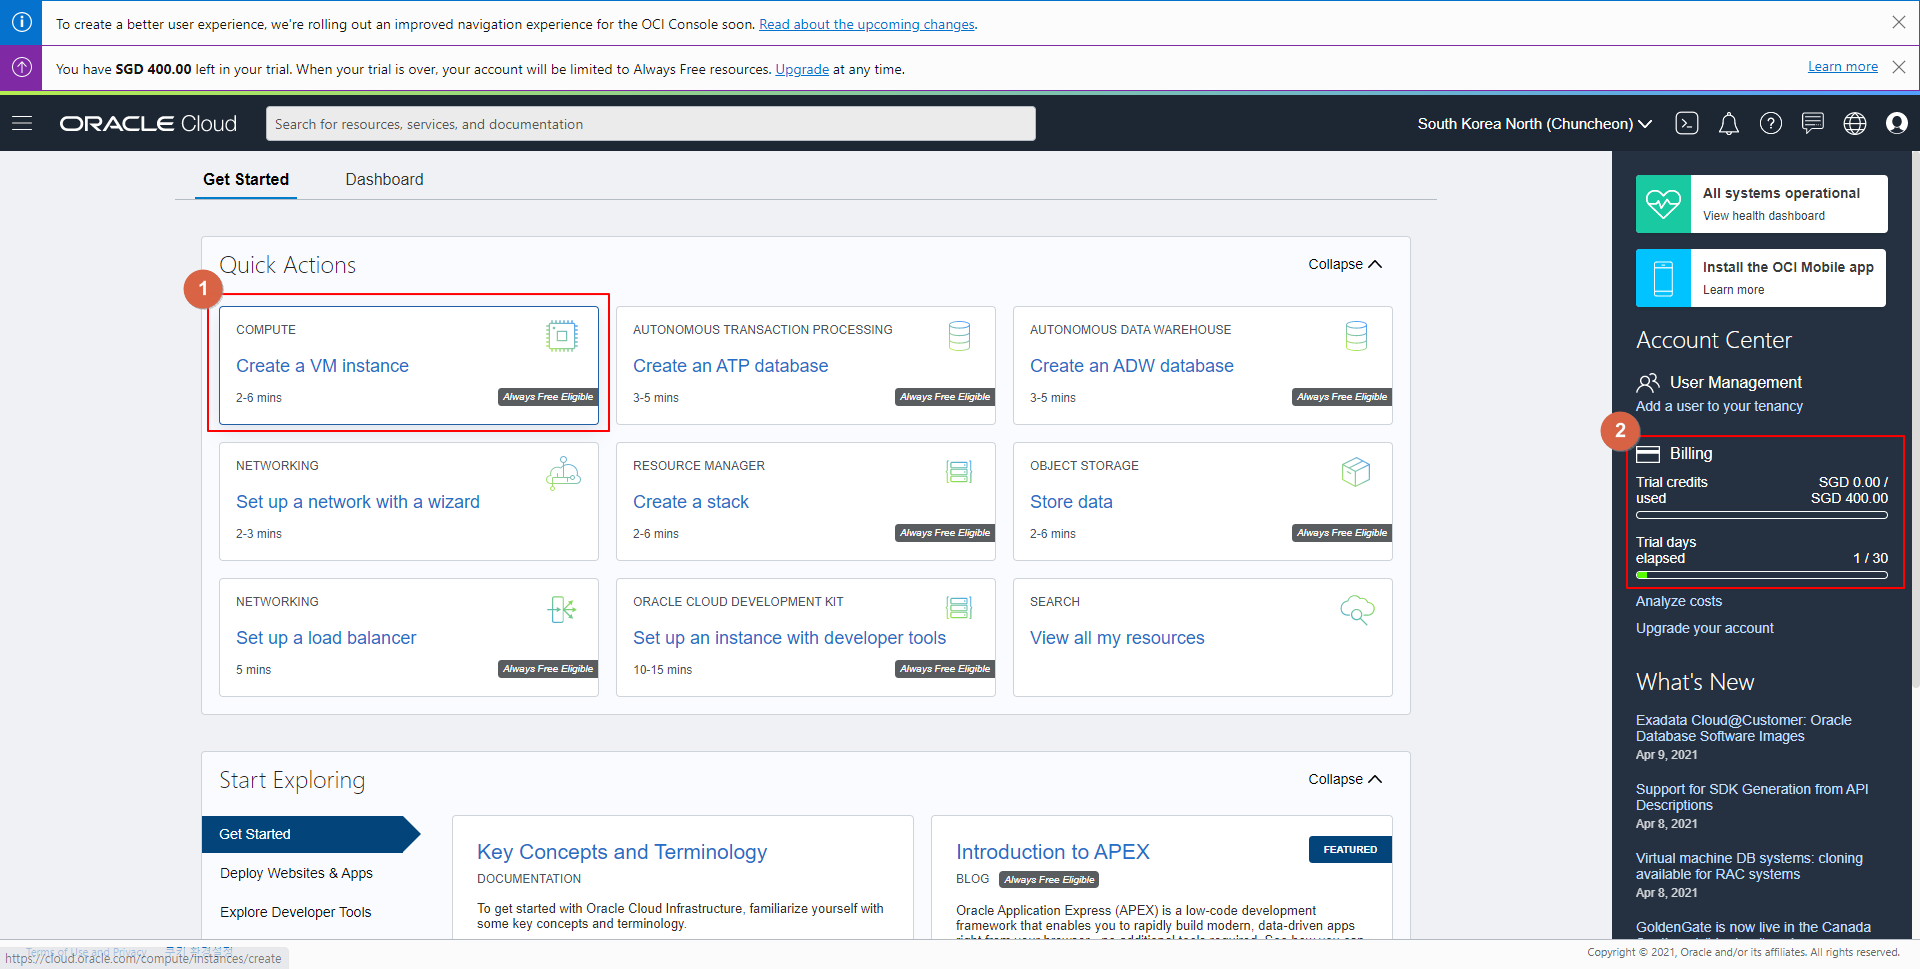Open View health dashboard
Image resolution: width=1920 pixels, height=969 pixels.
coord(1763,216)
